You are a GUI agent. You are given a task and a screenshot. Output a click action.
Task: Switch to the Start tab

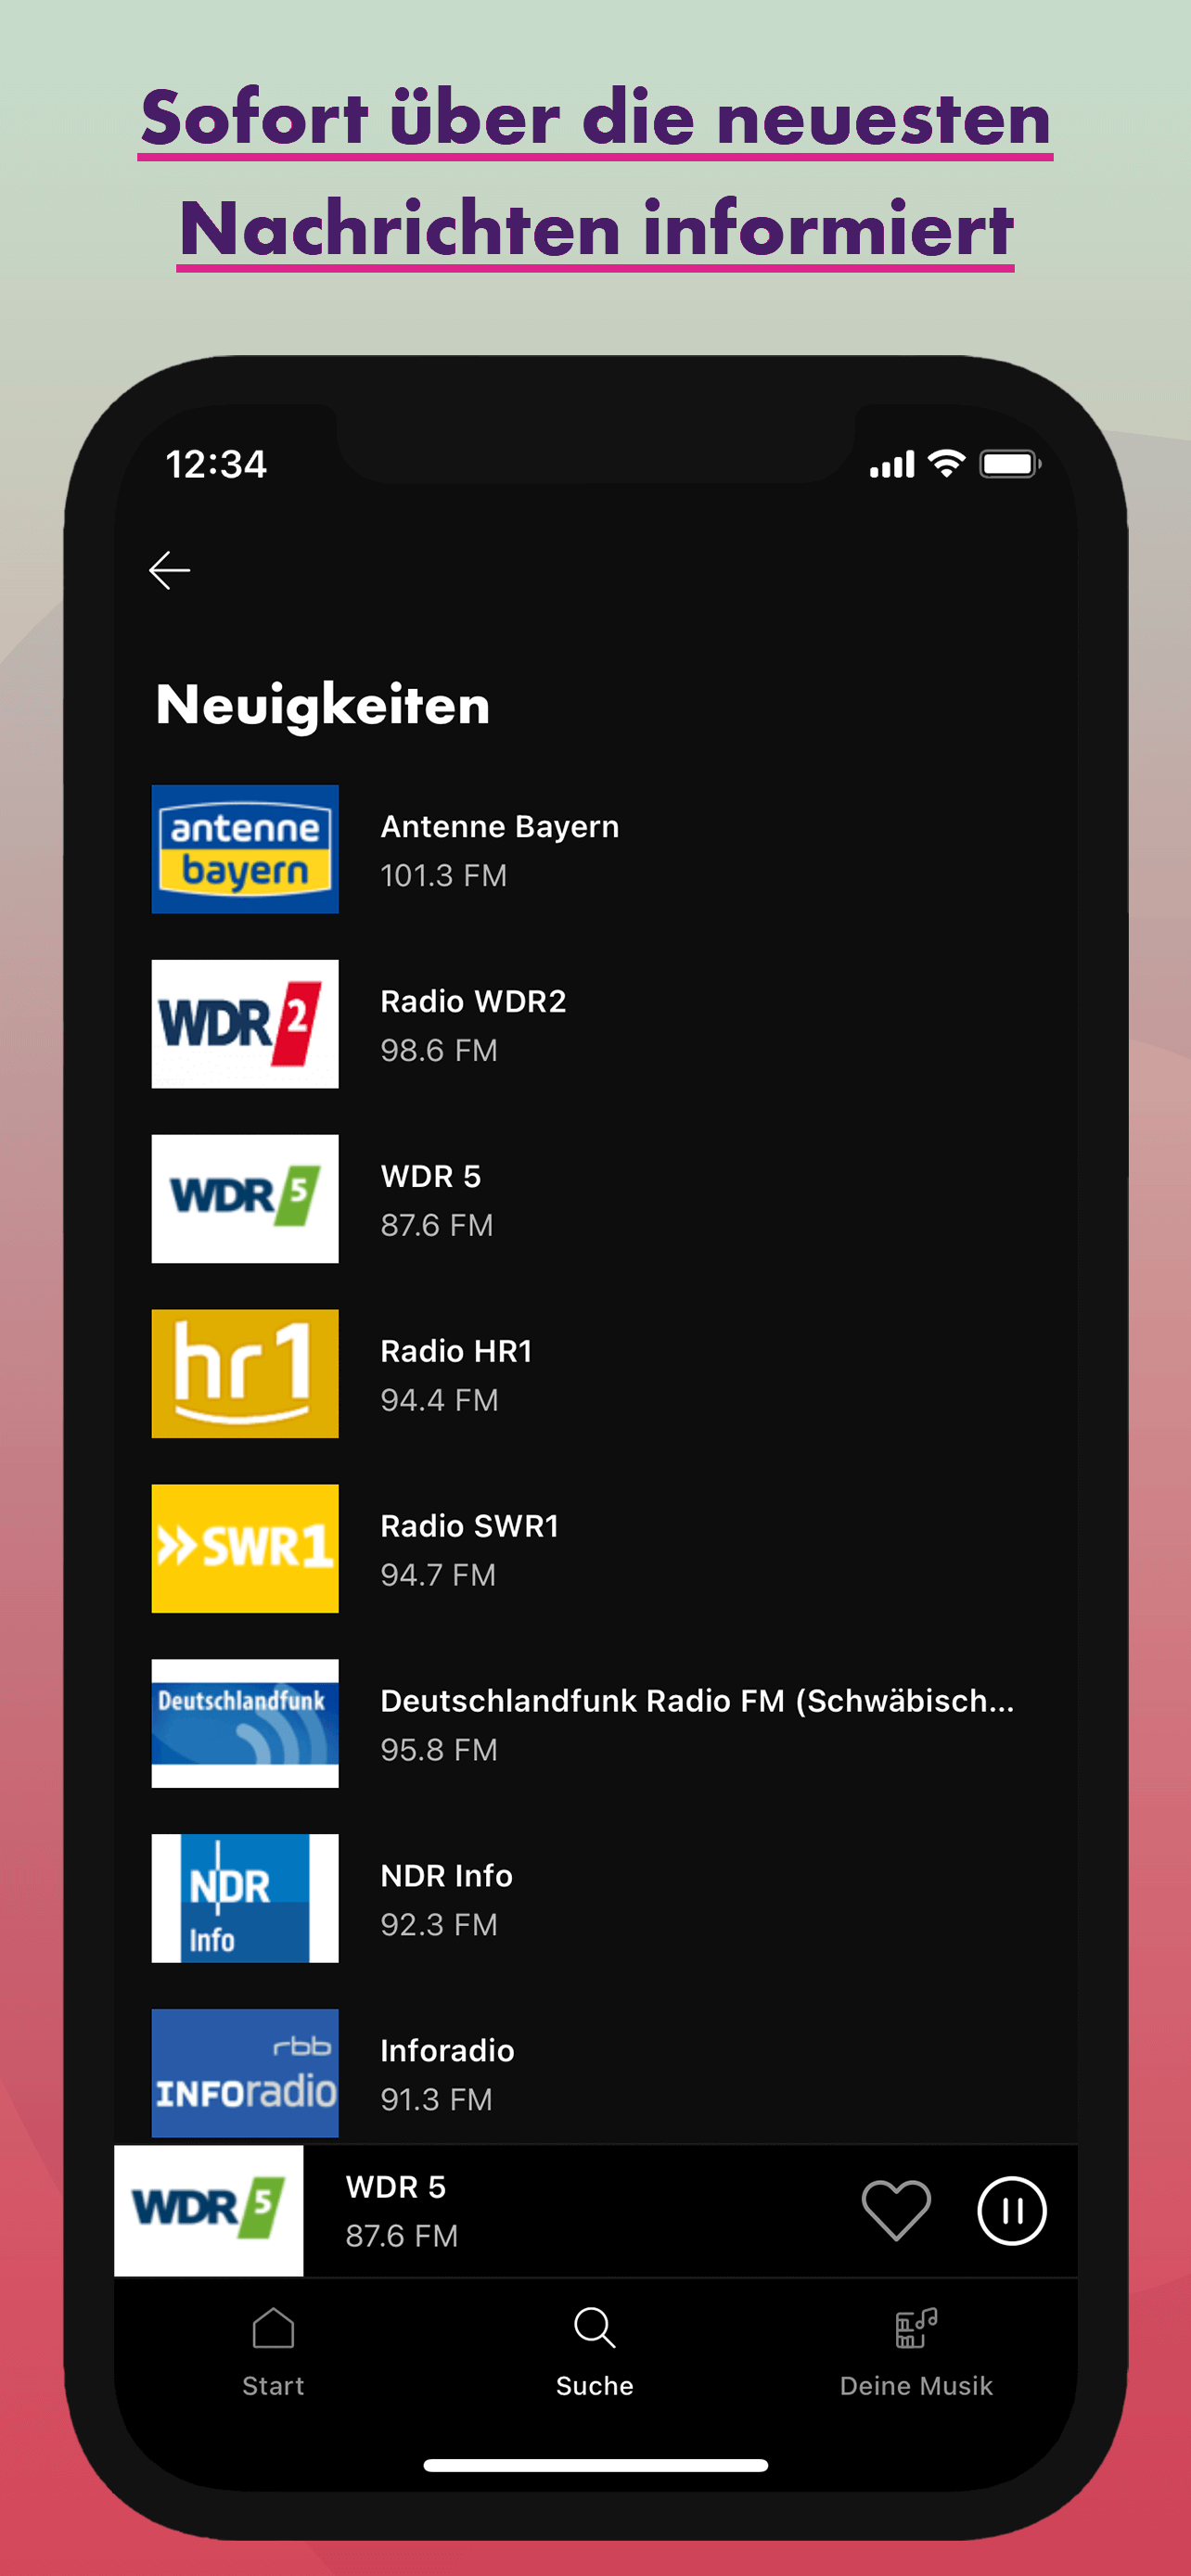coord(273,2354)
